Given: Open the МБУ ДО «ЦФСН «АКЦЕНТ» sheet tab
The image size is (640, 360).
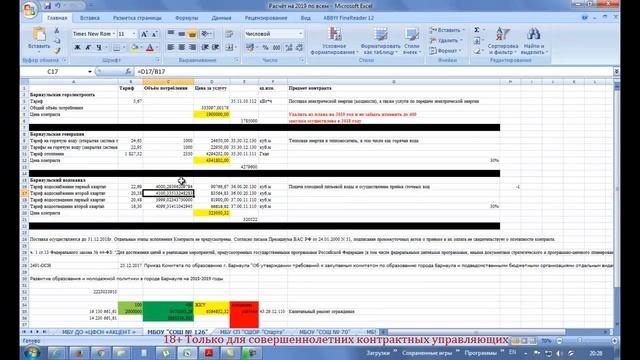Looking at the screenshot, I should click(x=98, y=332).
